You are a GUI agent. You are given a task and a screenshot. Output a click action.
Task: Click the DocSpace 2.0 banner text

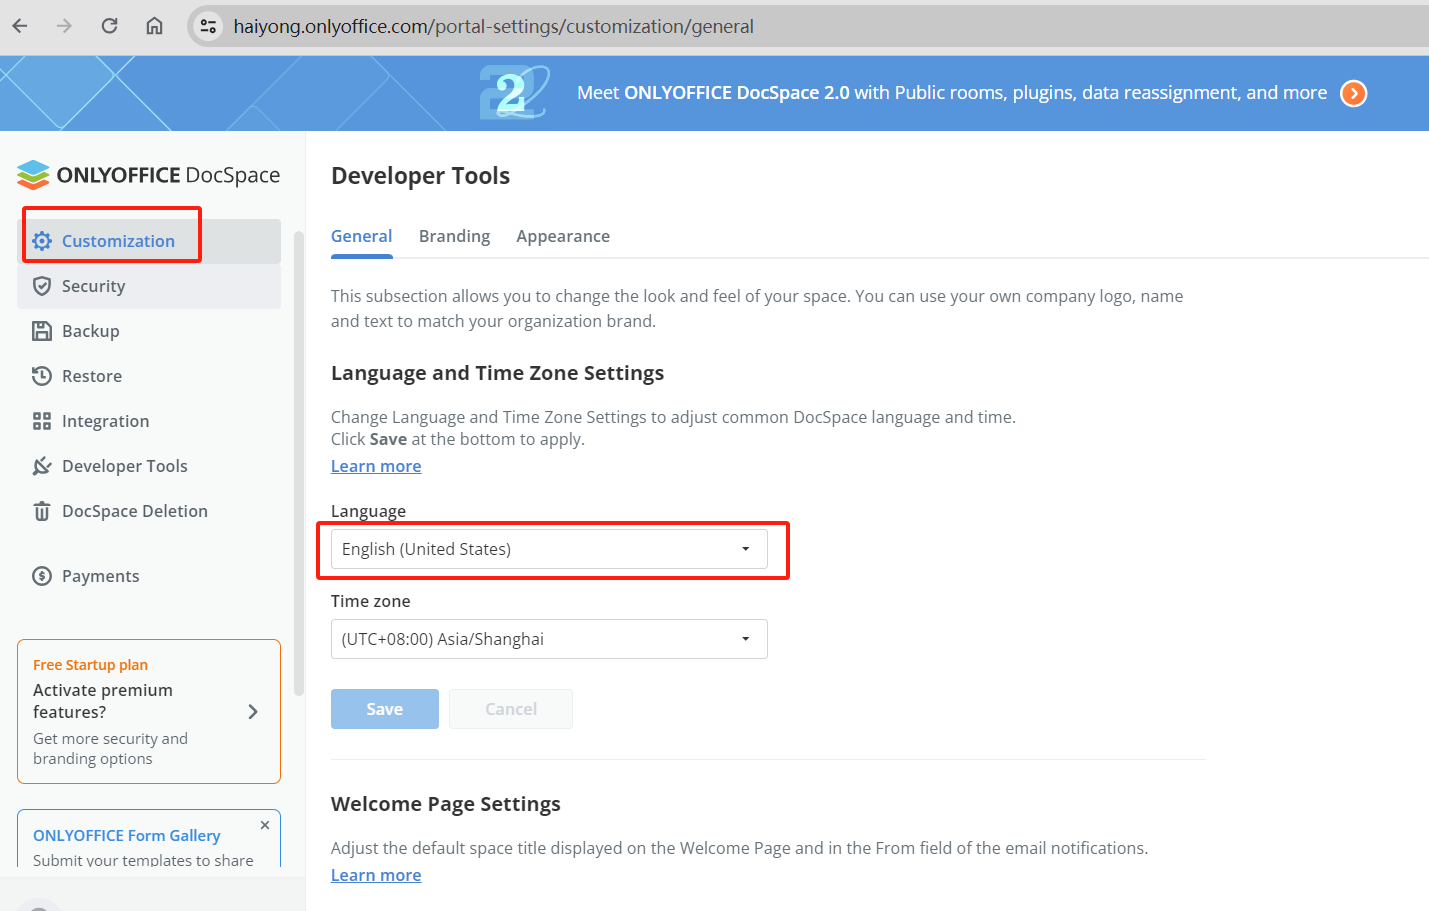pyautogui.click(x=952, y=93)
